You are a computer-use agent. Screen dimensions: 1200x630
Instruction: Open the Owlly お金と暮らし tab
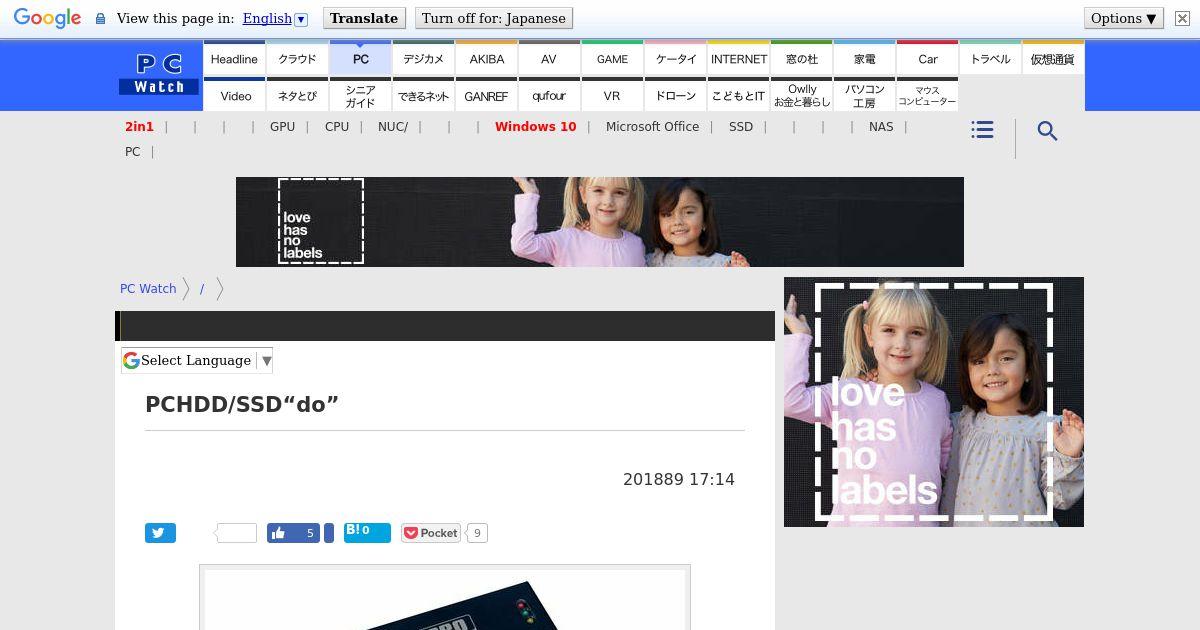[x=801, y=95]
